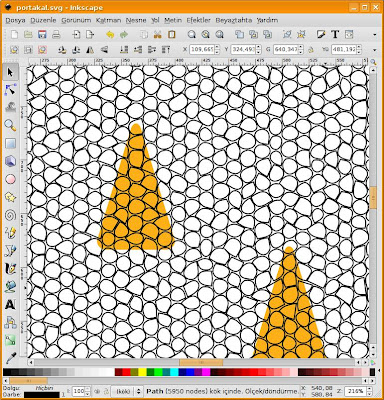
Task: Expand the command toolbar overflow arrow
Action: point(375,35)
